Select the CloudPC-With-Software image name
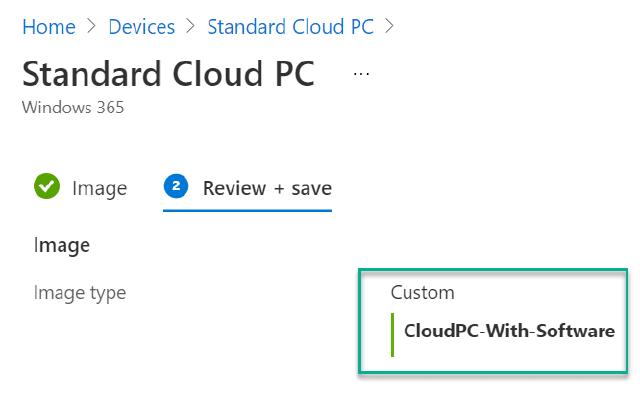This screenshot has height=394, width=640. point(509,331)
